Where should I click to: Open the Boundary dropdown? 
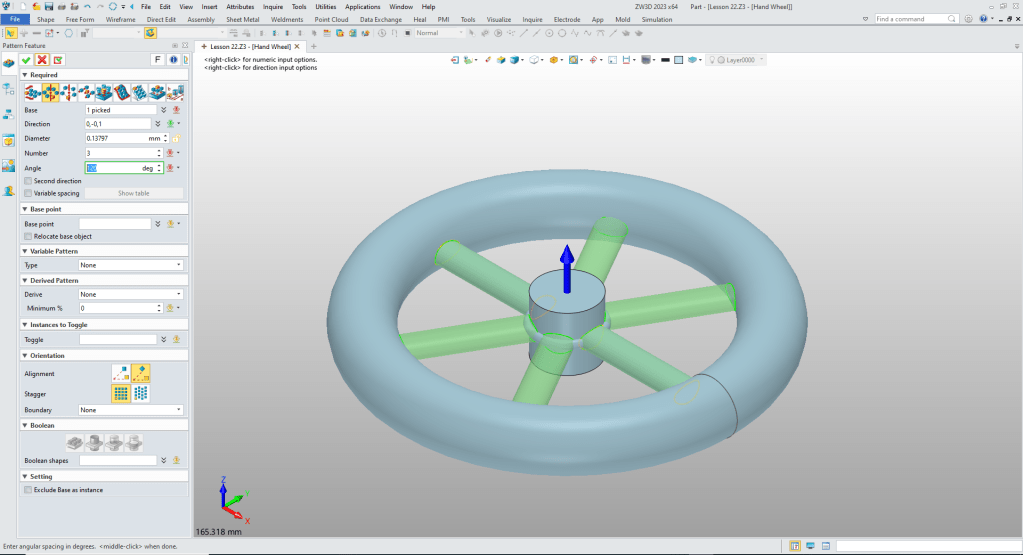(131, 410)
